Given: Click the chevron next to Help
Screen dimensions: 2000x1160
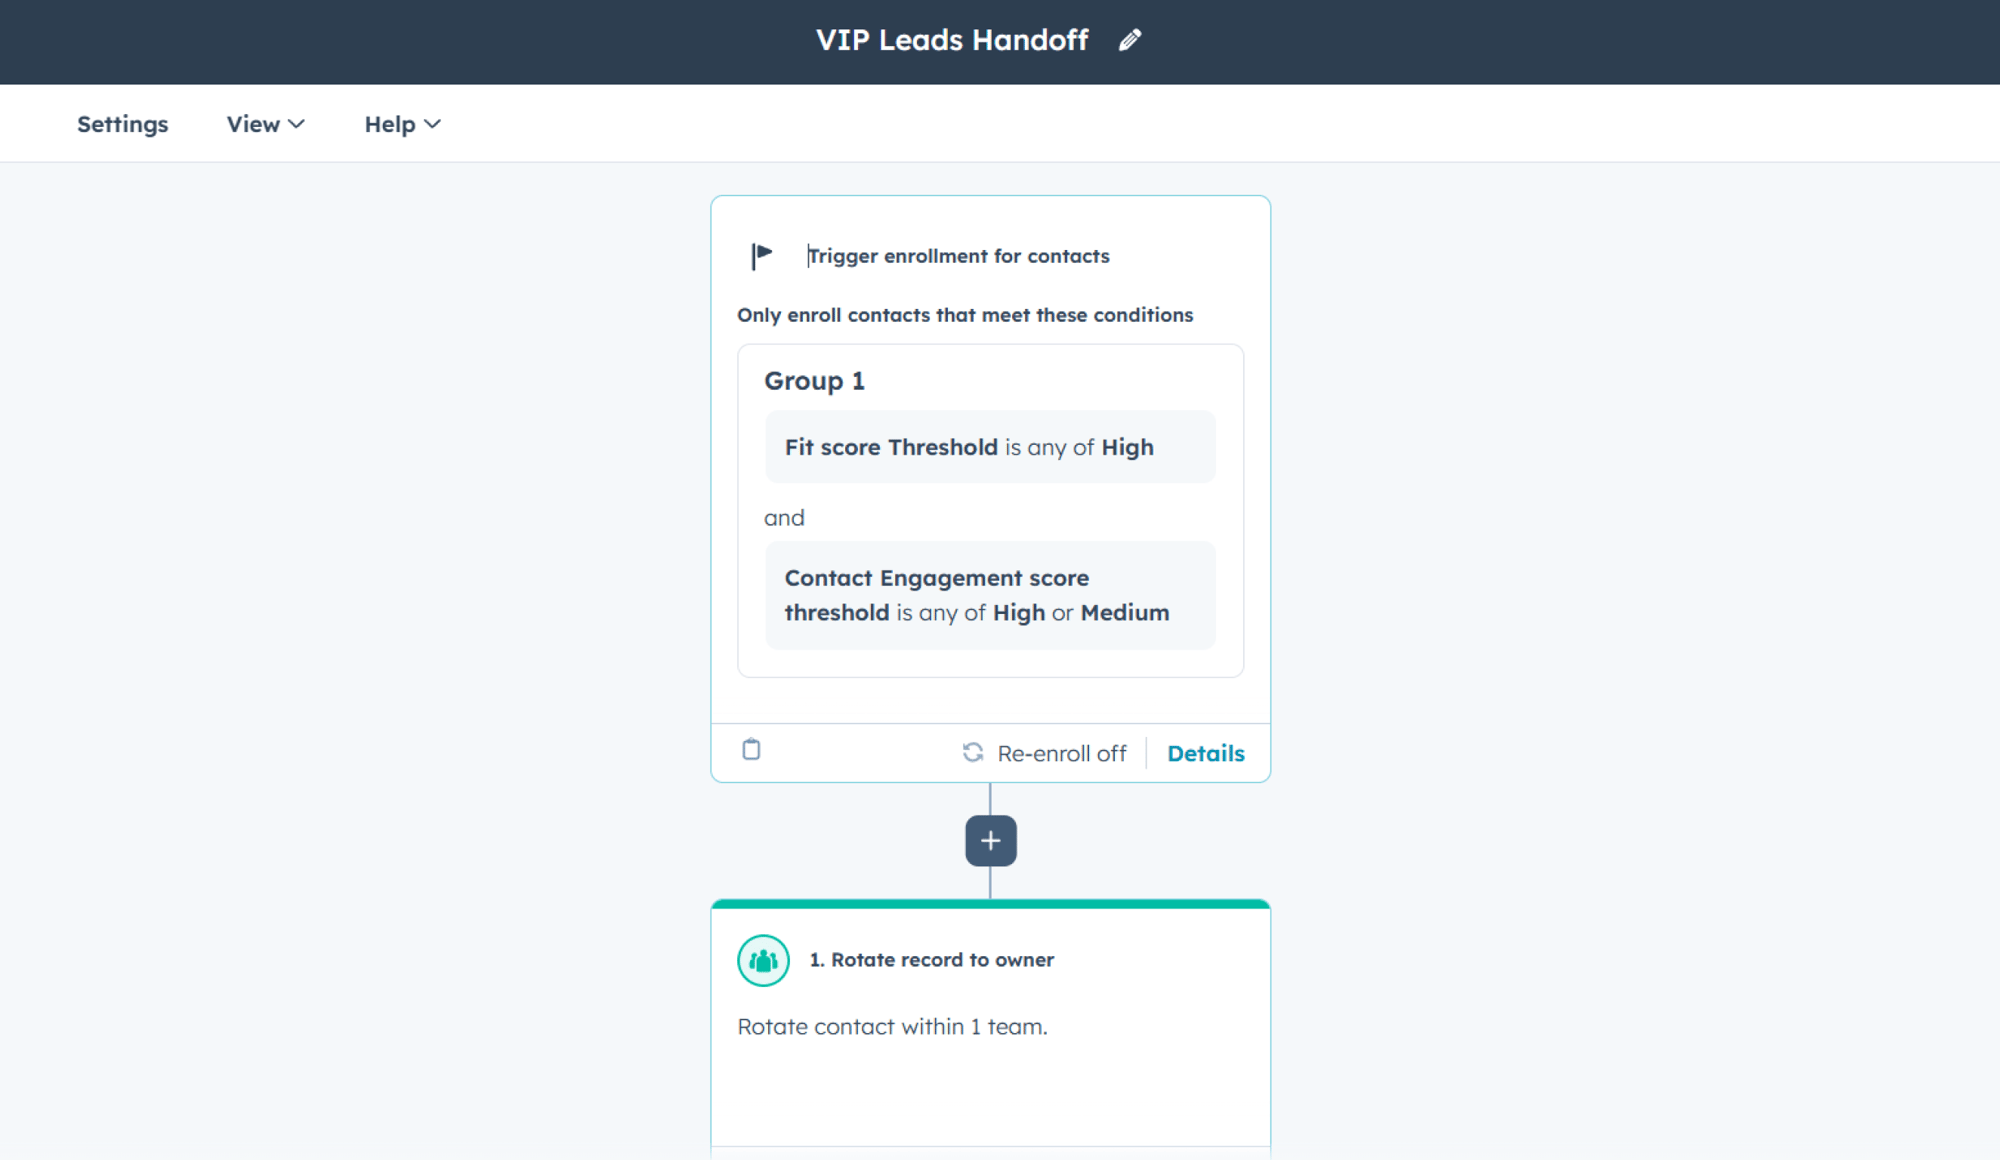Looking at the screenshot, I should coord(432,124).
